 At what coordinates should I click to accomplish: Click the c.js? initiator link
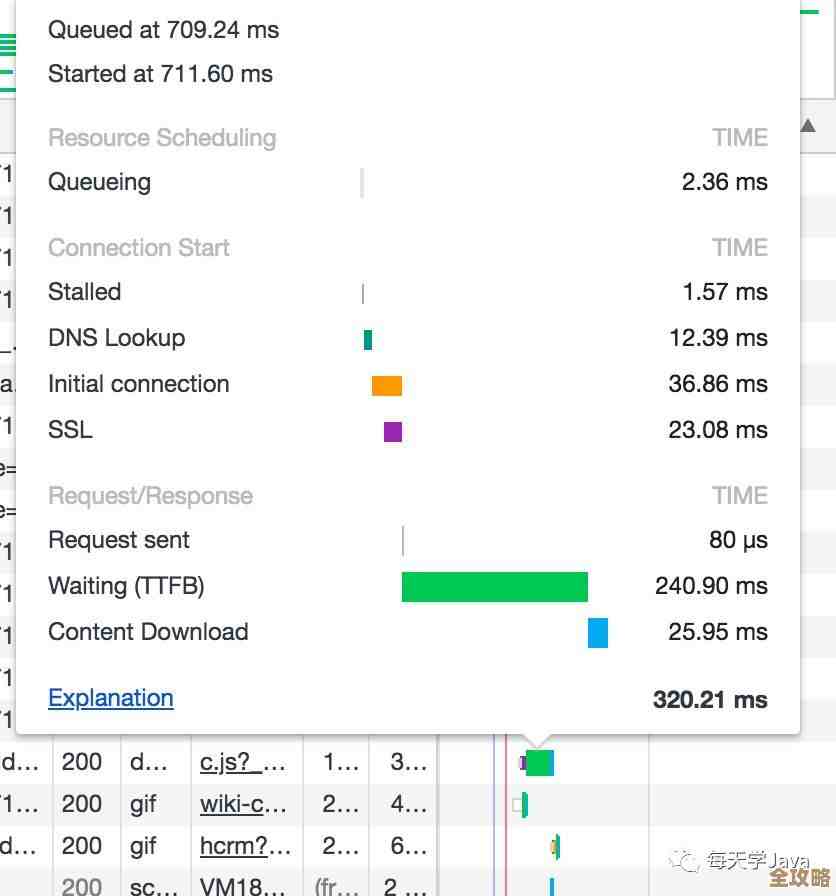click(x=243, y=762)
